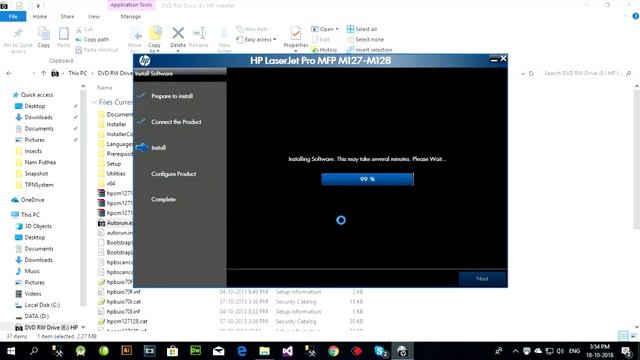Image resolution: width=640 pixels, height=360 pixels.
Task: Click Rename icon in ribbon
Action: click(x=199, y=33)
